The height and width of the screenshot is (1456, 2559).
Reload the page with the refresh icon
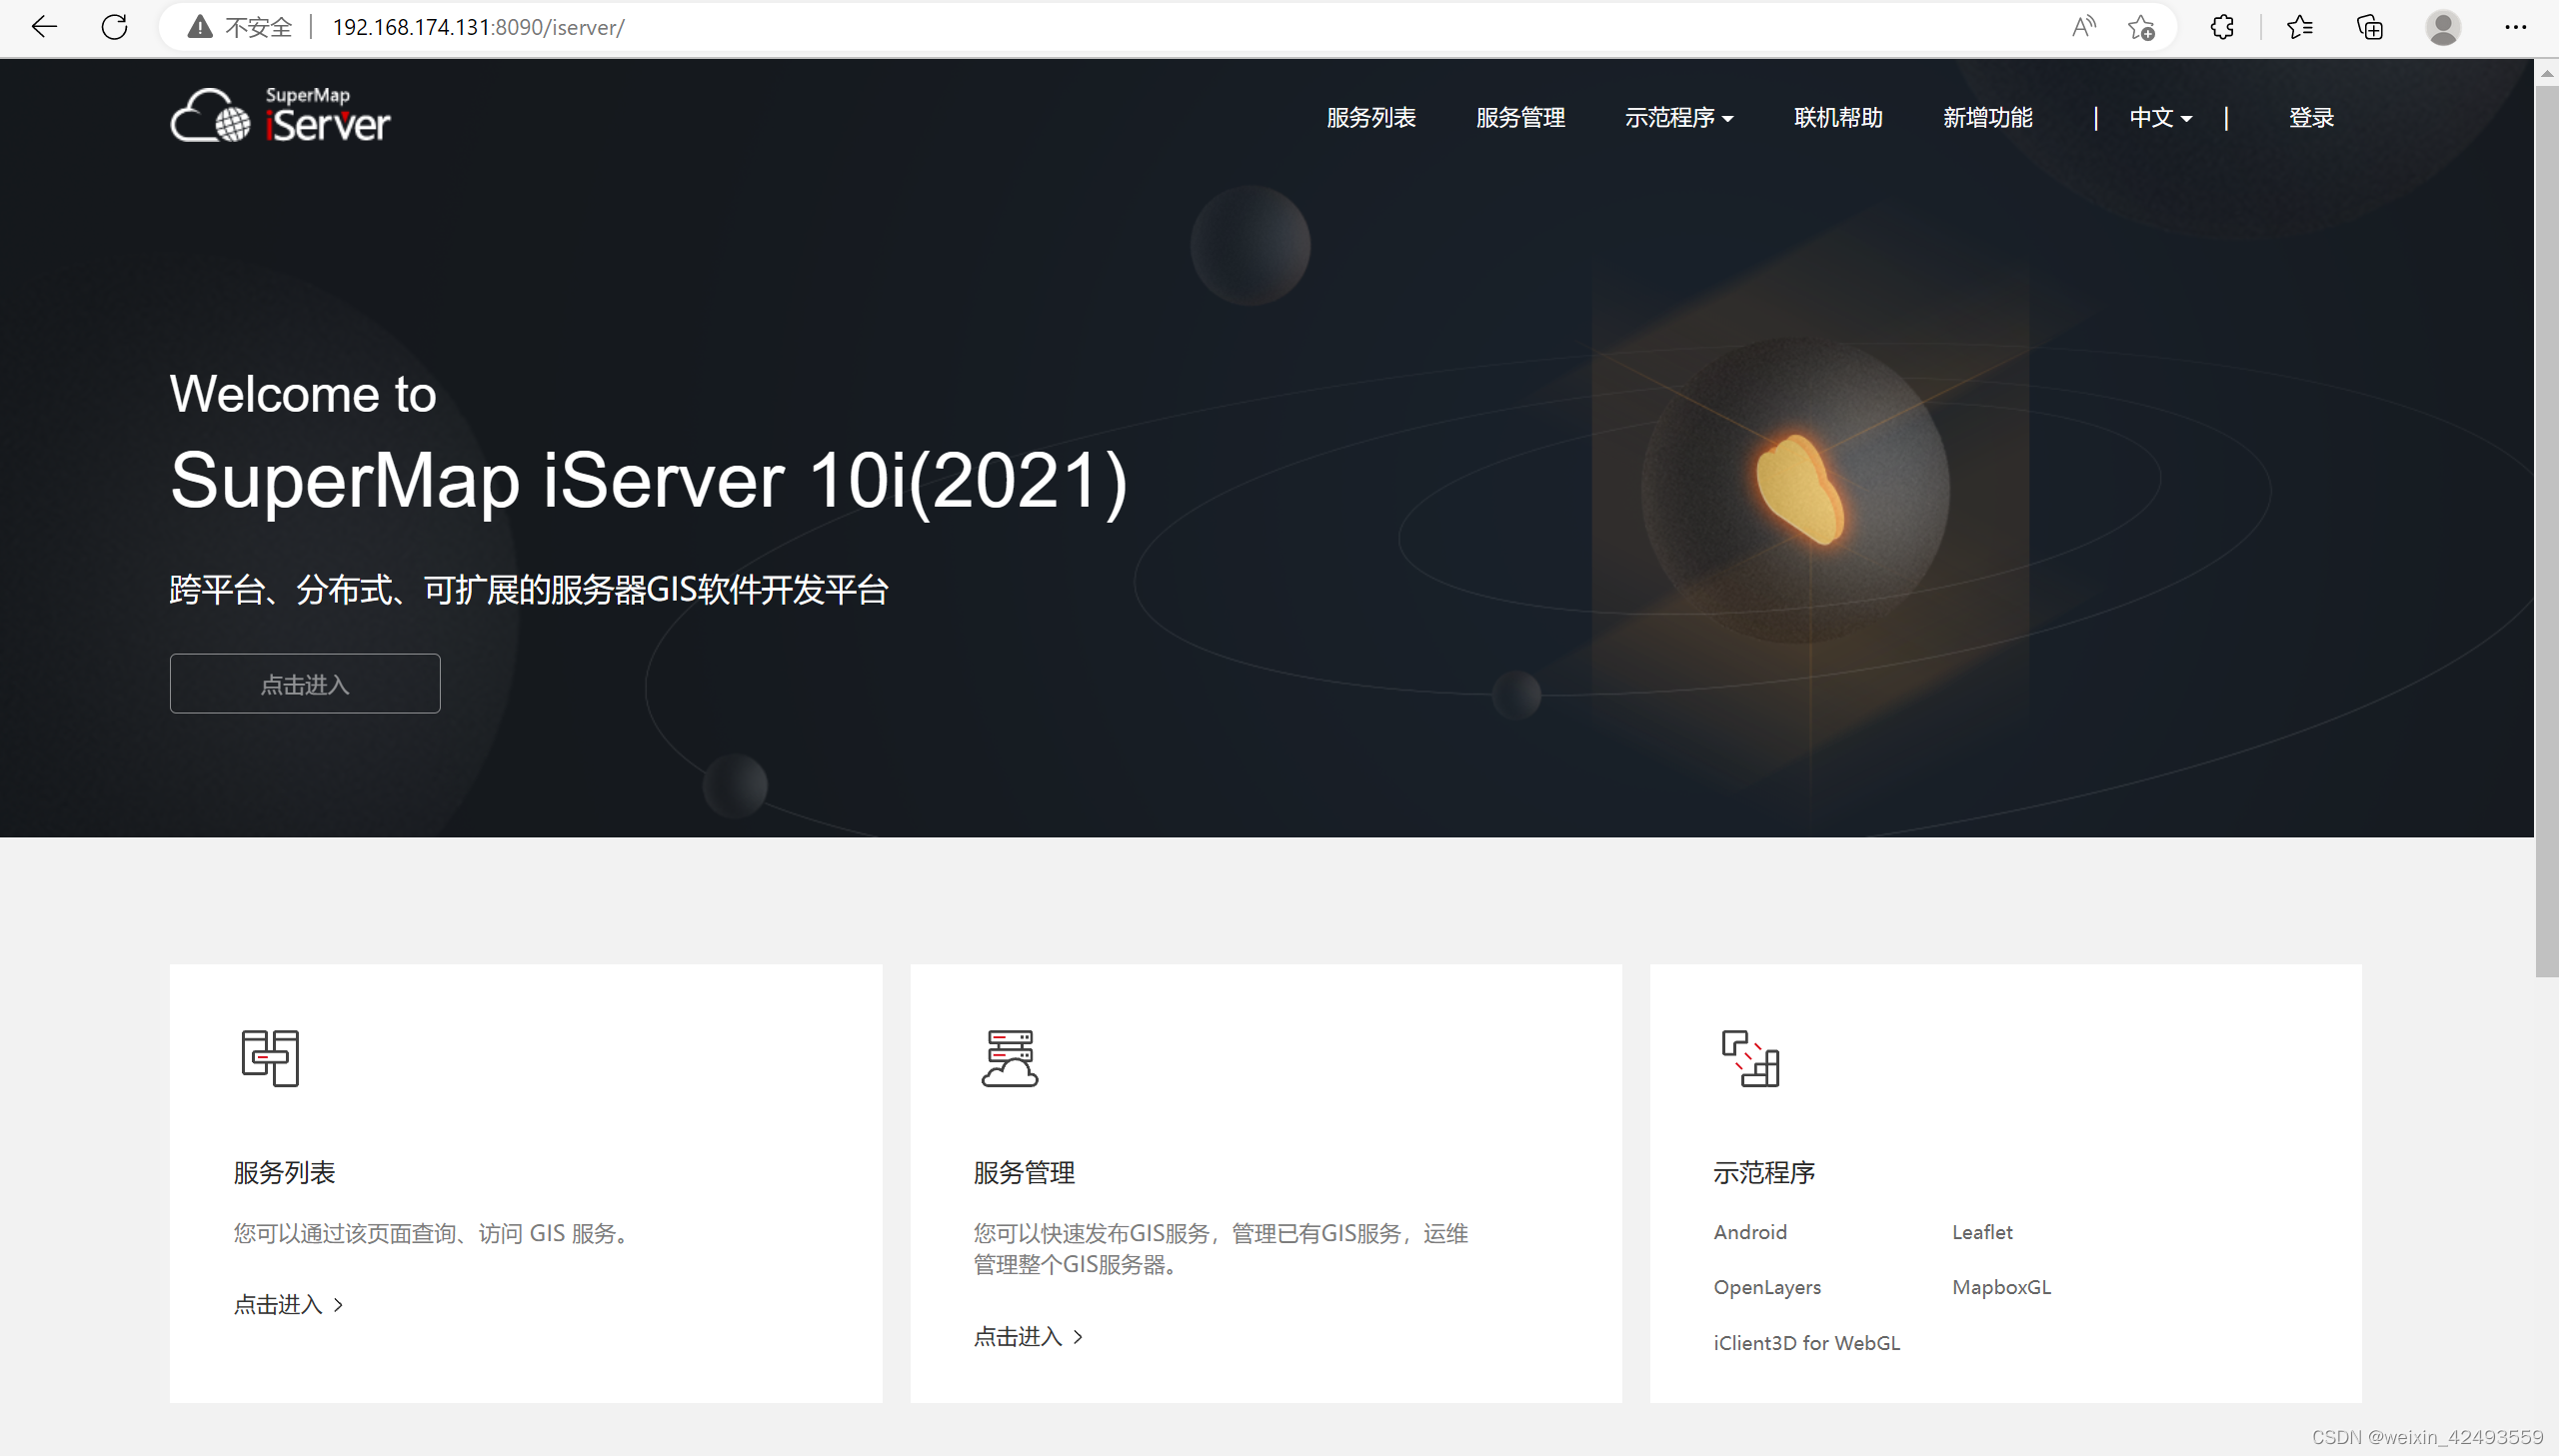click(x=115, y=27)
